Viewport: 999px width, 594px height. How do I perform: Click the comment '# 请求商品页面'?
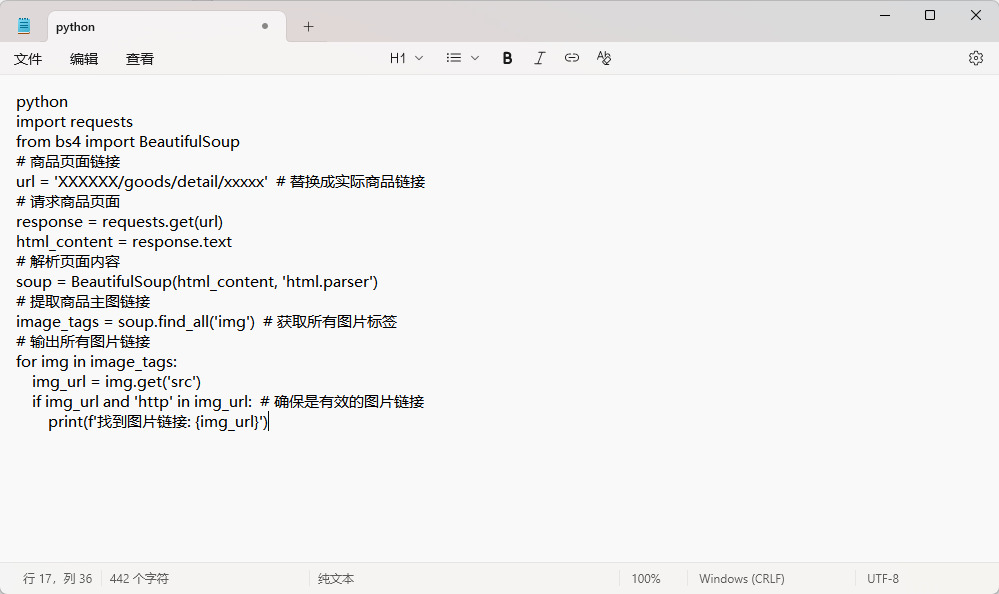(68, 202)
